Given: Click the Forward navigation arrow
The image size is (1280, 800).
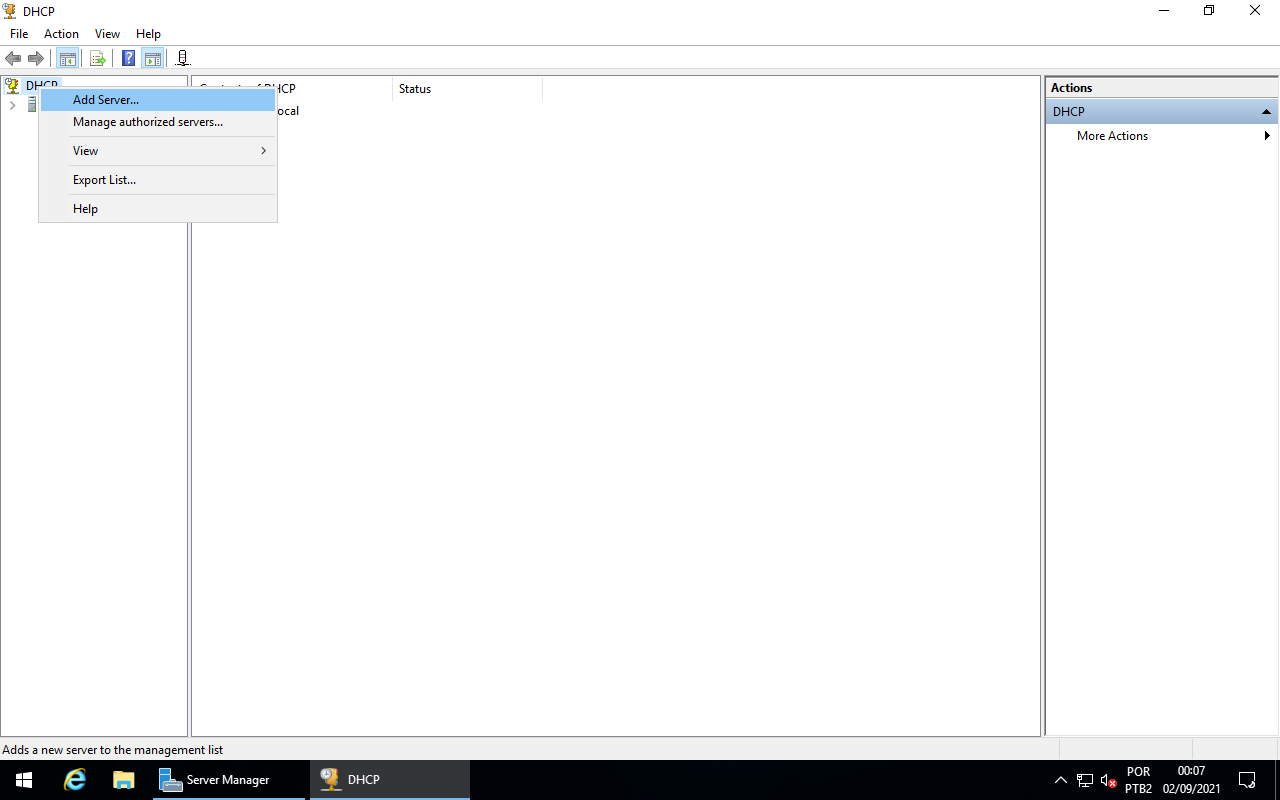Looking at the screenshot, I should [36, 58].
